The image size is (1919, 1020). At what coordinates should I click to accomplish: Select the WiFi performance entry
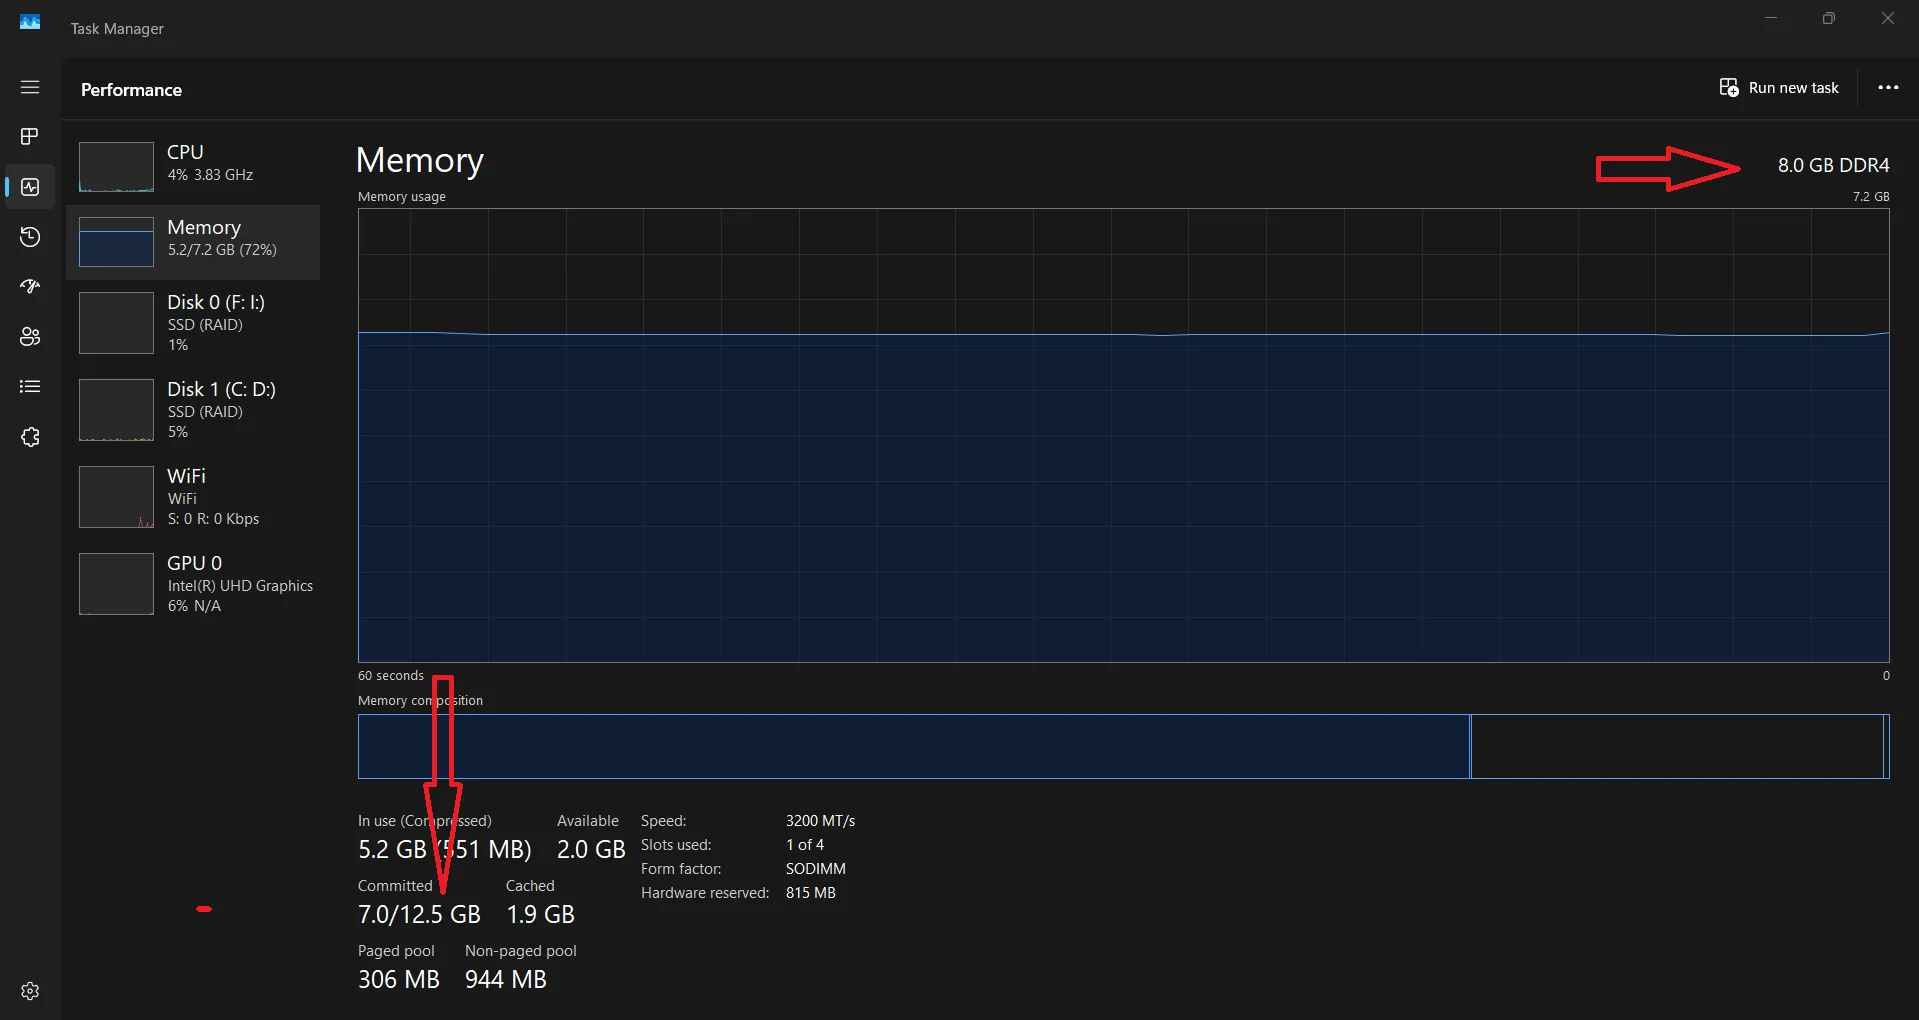click(193, 497)
